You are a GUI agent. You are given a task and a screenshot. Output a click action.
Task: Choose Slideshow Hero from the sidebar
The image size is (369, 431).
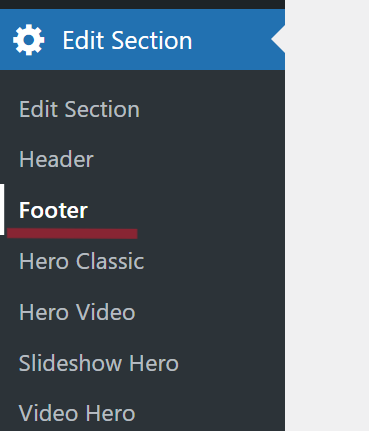(99, 363)
